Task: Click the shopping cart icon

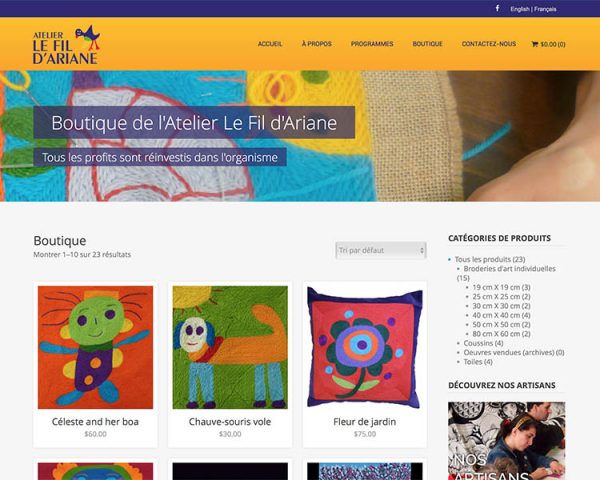Action: [535, 44]
